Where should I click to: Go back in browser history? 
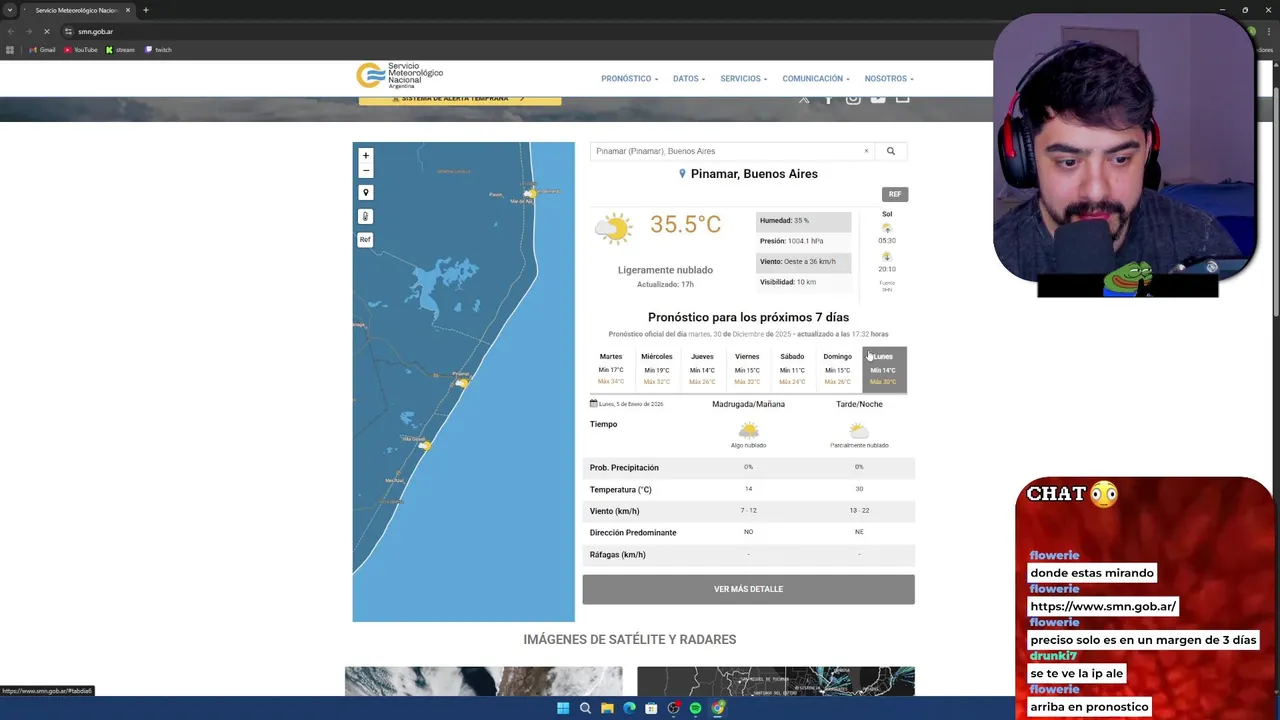(x=11, y=31)
